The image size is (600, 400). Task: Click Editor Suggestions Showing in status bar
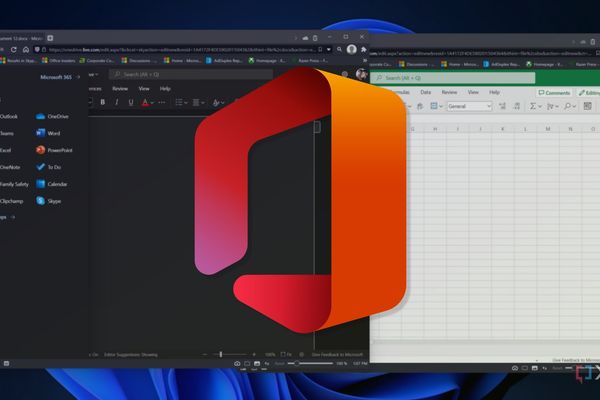coord(130,354)
